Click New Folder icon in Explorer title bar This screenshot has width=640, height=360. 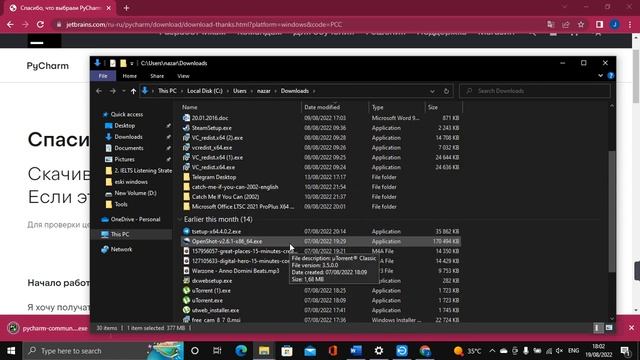pyautogui.click(x=123, y=63)
